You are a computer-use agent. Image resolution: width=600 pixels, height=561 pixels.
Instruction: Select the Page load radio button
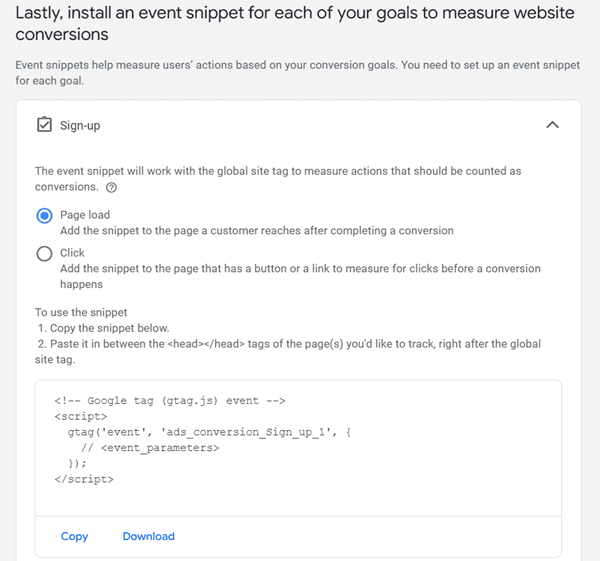[x=44, y=215]
